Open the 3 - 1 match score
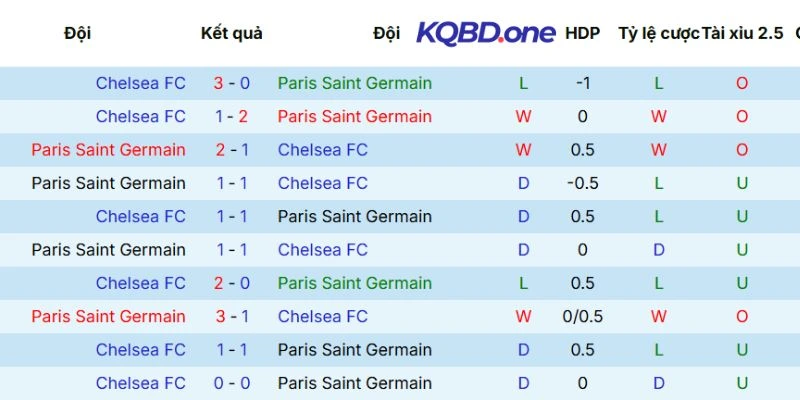The height and width of the screenshot is (400, 800). point(231,316)
